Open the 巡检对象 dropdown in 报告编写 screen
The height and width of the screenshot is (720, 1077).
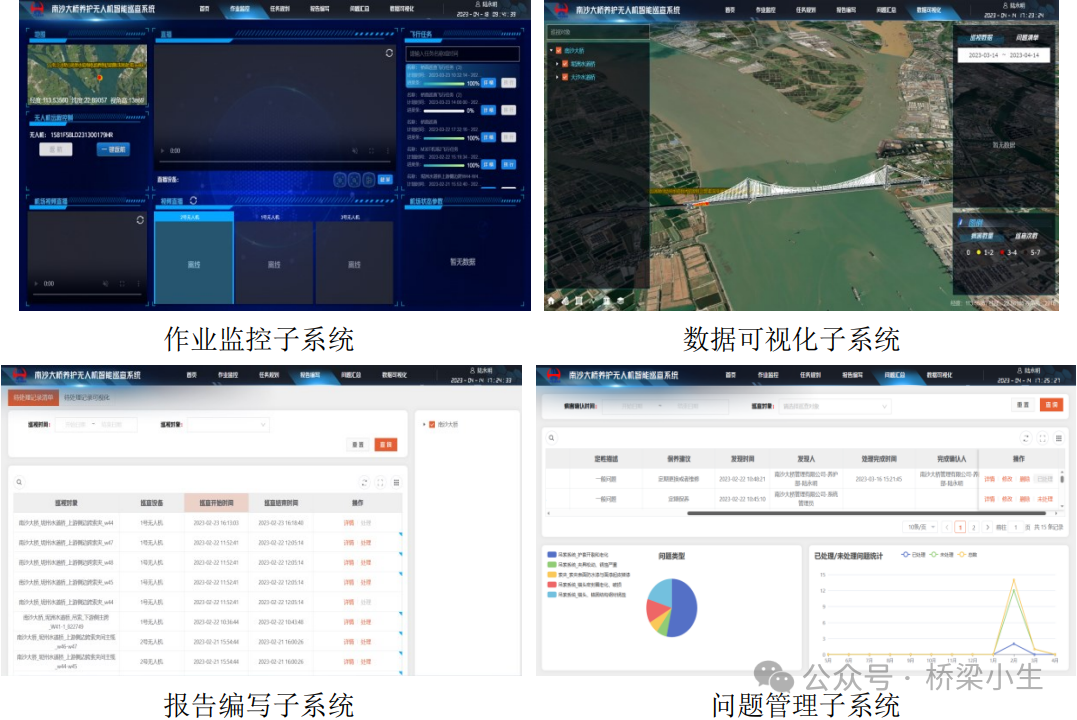[228, 425]
